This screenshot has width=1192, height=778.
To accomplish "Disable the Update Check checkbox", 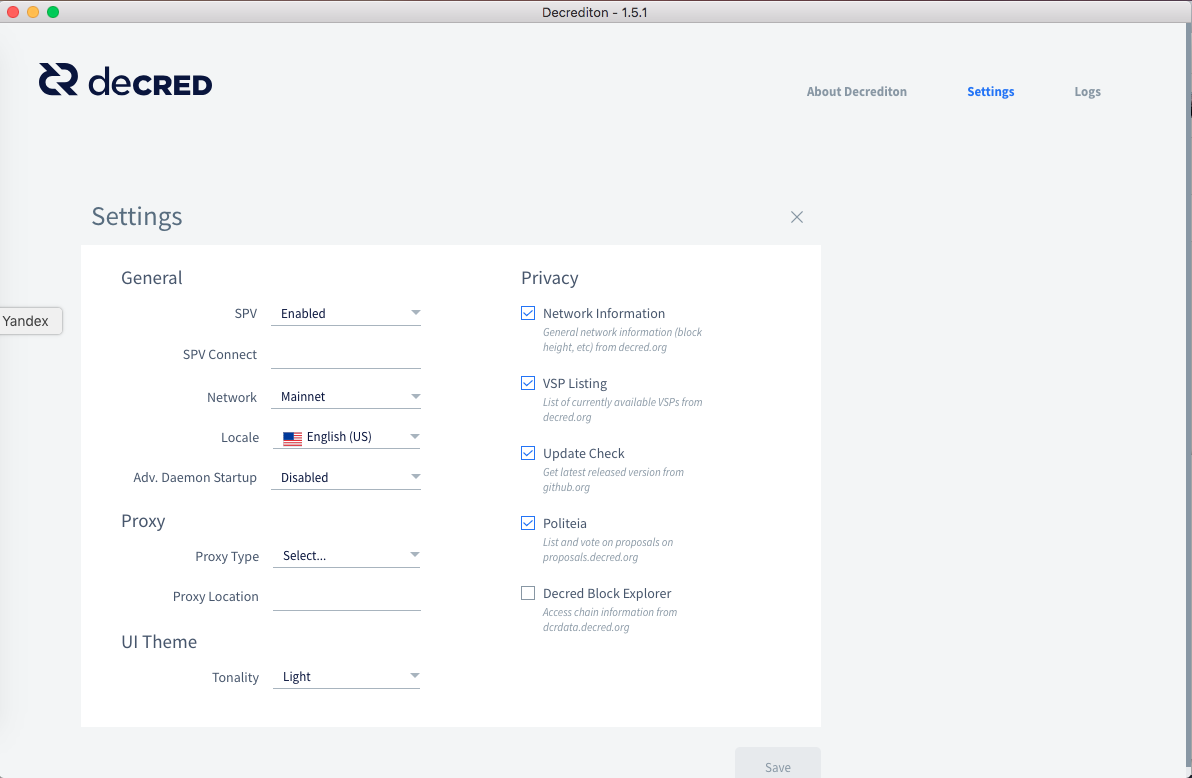I will [528, 453].
